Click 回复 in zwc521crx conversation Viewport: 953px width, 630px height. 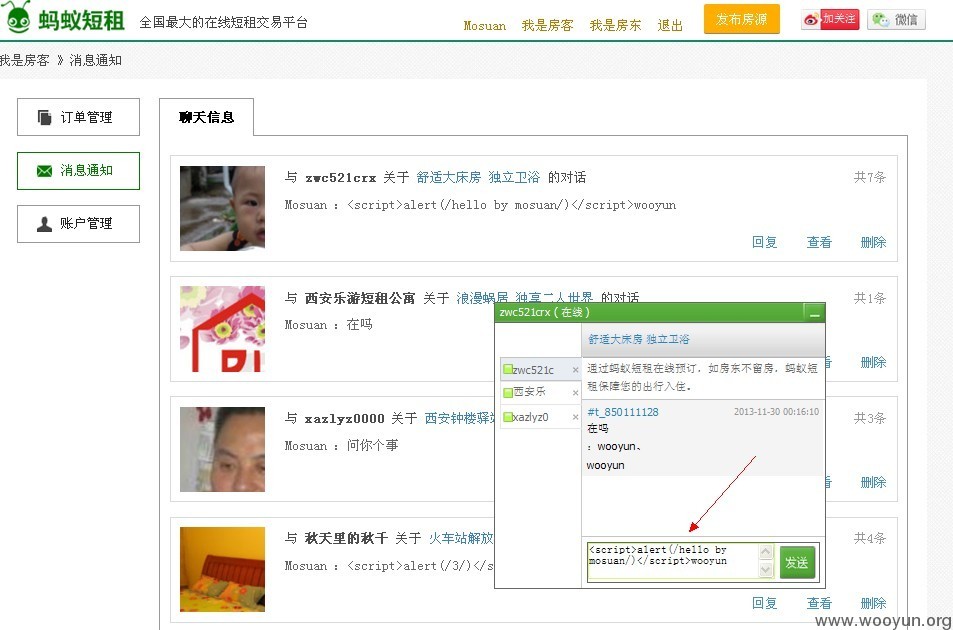click(x=764, y=242)
